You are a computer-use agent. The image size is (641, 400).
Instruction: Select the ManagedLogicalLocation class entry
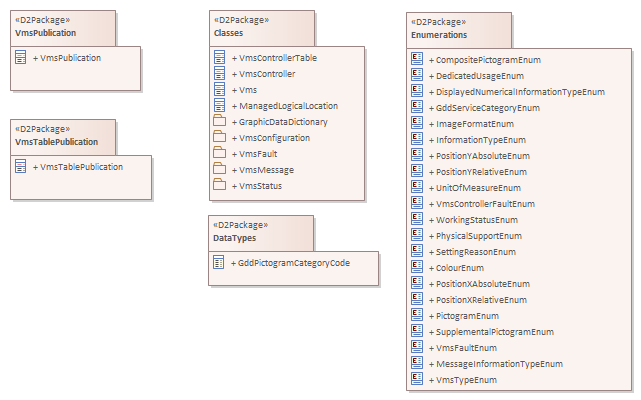pos(287,106)
